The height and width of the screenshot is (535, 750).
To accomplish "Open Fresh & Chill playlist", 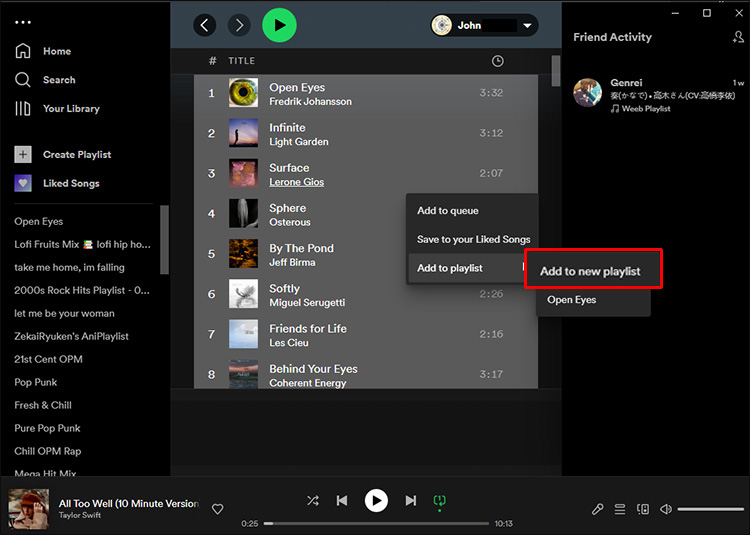I will [43, 405].
